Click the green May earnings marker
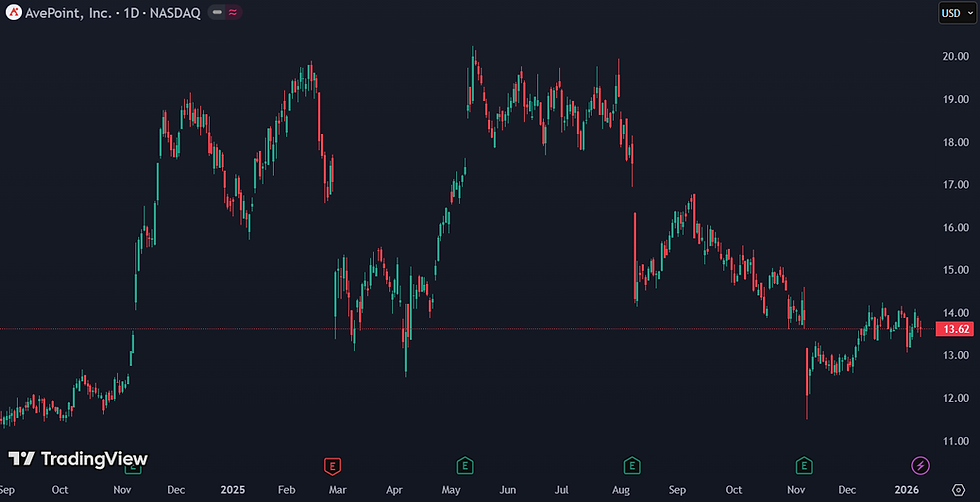The height and width of the screenshot is (502, 980). tap(464, 466)
